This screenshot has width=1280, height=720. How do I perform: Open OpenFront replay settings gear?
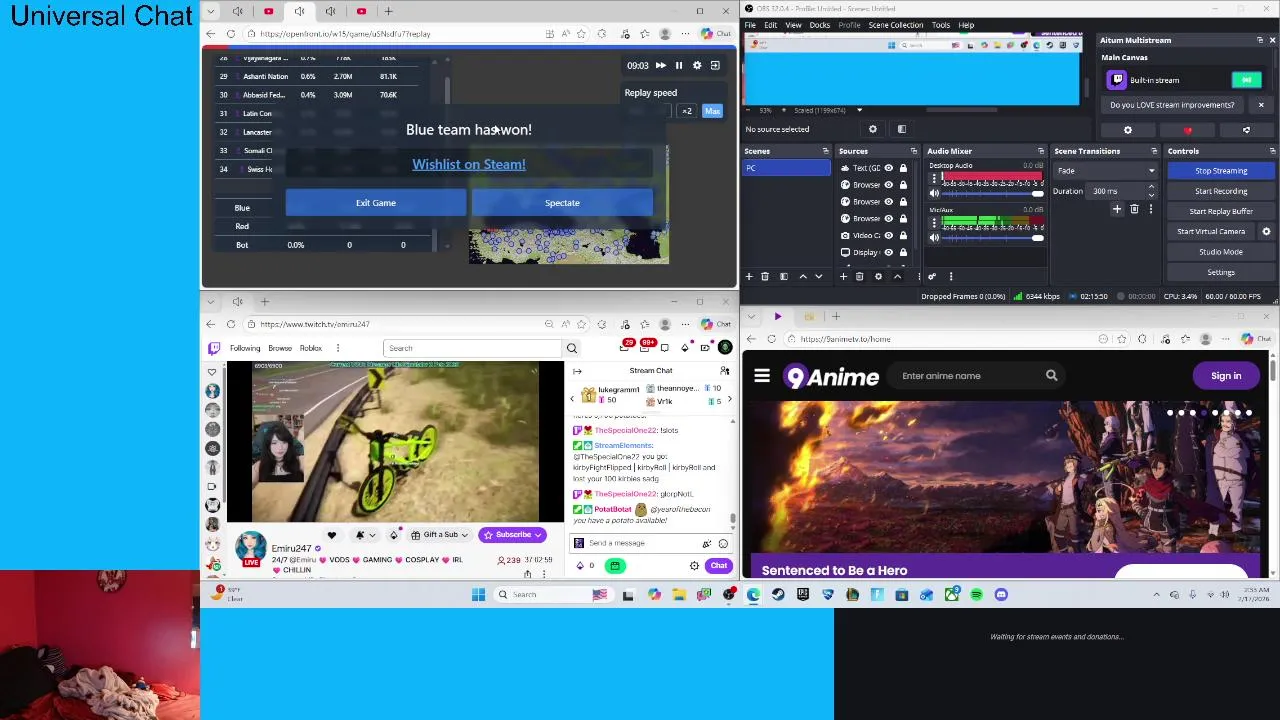pos(697,65)
